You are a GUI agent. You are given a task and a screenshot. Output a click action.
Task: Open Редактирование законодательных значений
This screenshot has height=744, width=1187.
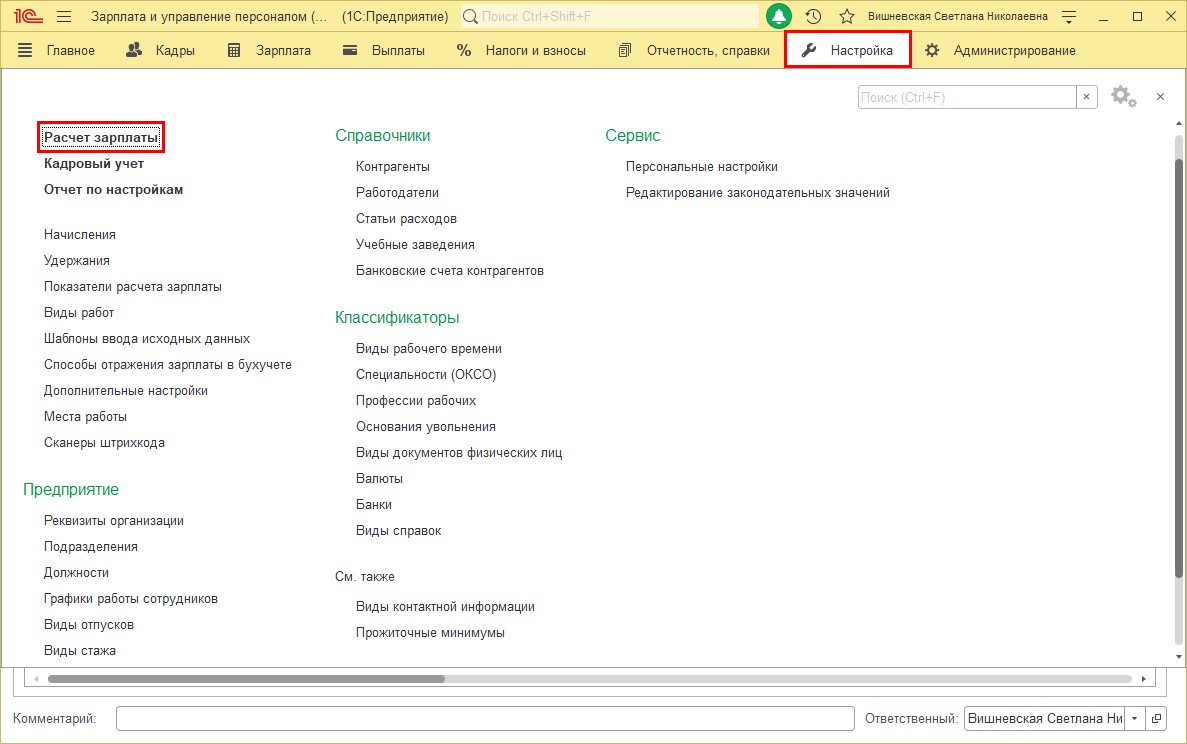coord(758,193)
